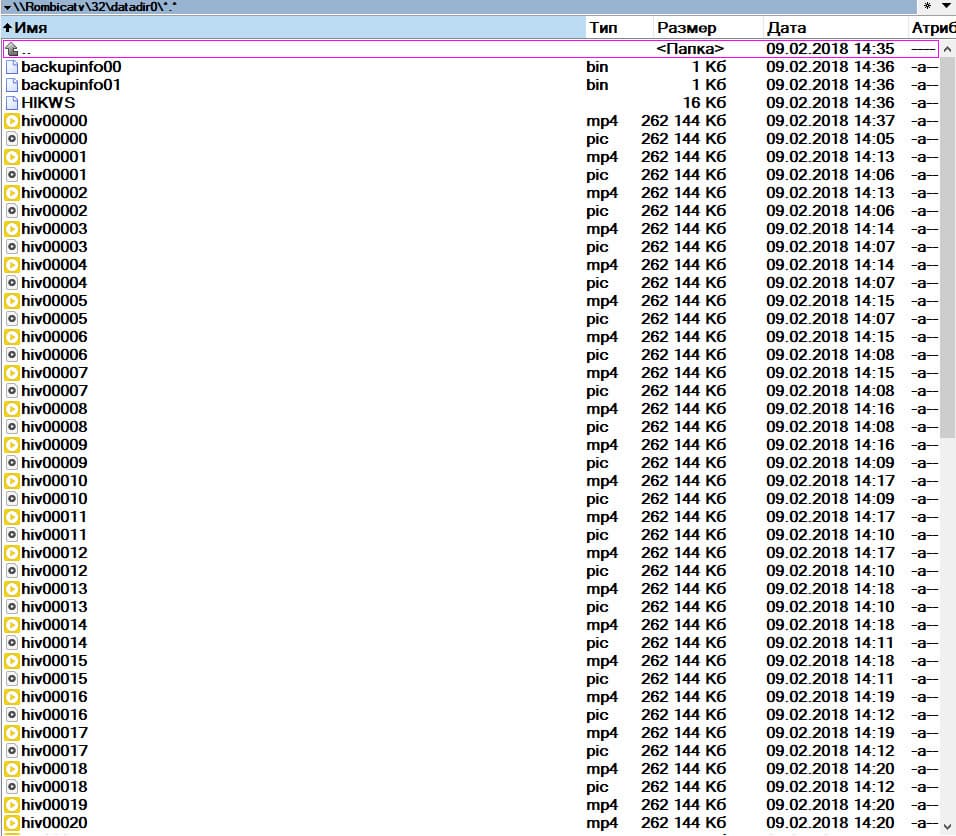Click the '<Папка>' size entry
The height and width of the screenshot is (836, 956).
tap(690, 48)
